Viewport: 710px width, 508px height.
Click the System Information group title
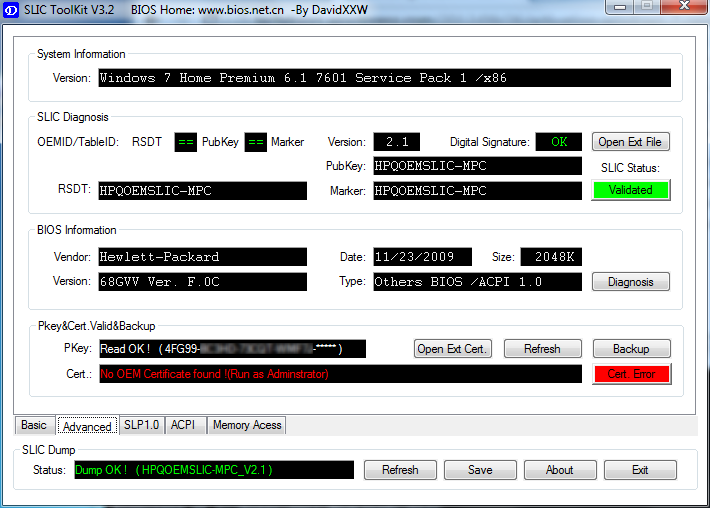point(81,54)
